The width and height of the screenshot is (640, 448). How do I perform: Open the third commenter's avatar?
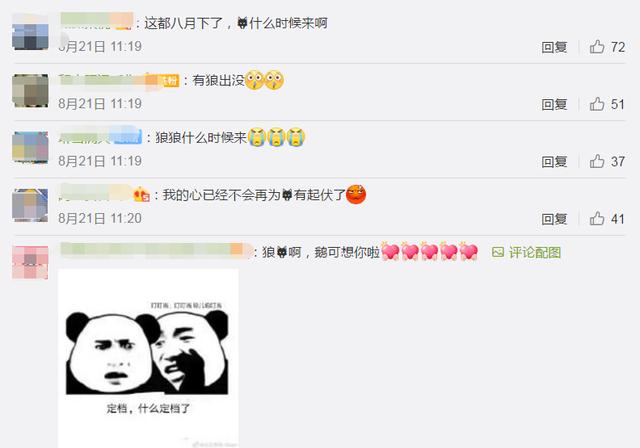click(x=30, y=147)
